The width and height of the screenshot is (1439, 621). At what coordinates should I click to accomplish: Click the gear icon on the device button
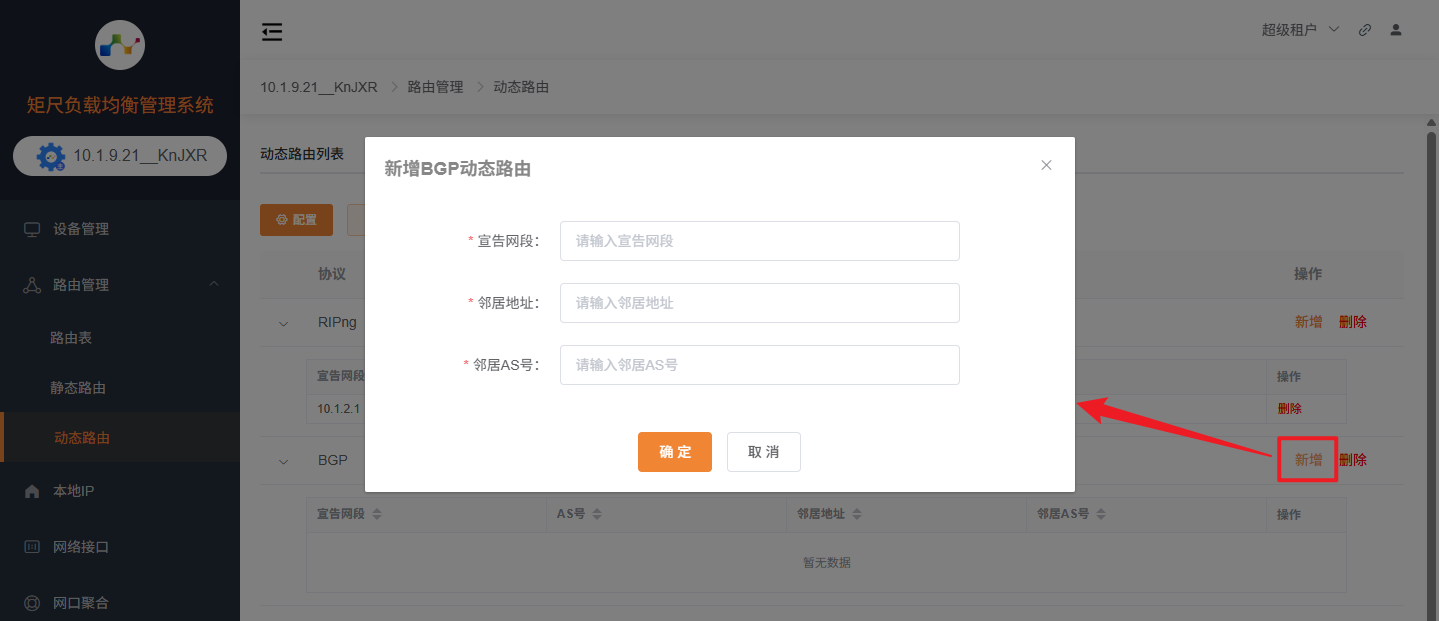tap(51, 157)
